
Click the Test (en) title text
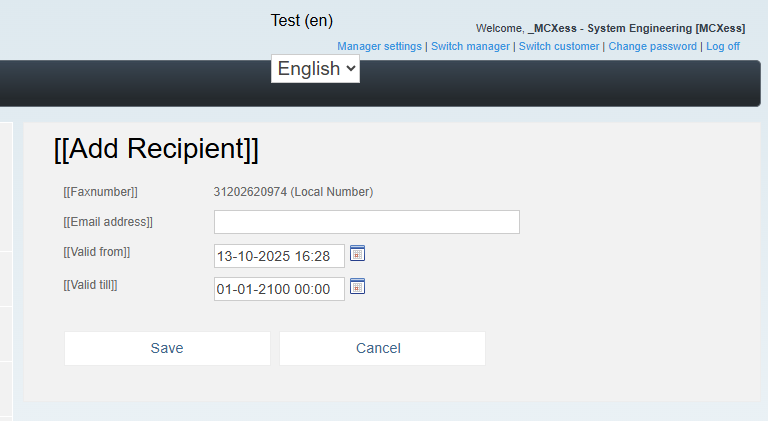tap(301, 20)
